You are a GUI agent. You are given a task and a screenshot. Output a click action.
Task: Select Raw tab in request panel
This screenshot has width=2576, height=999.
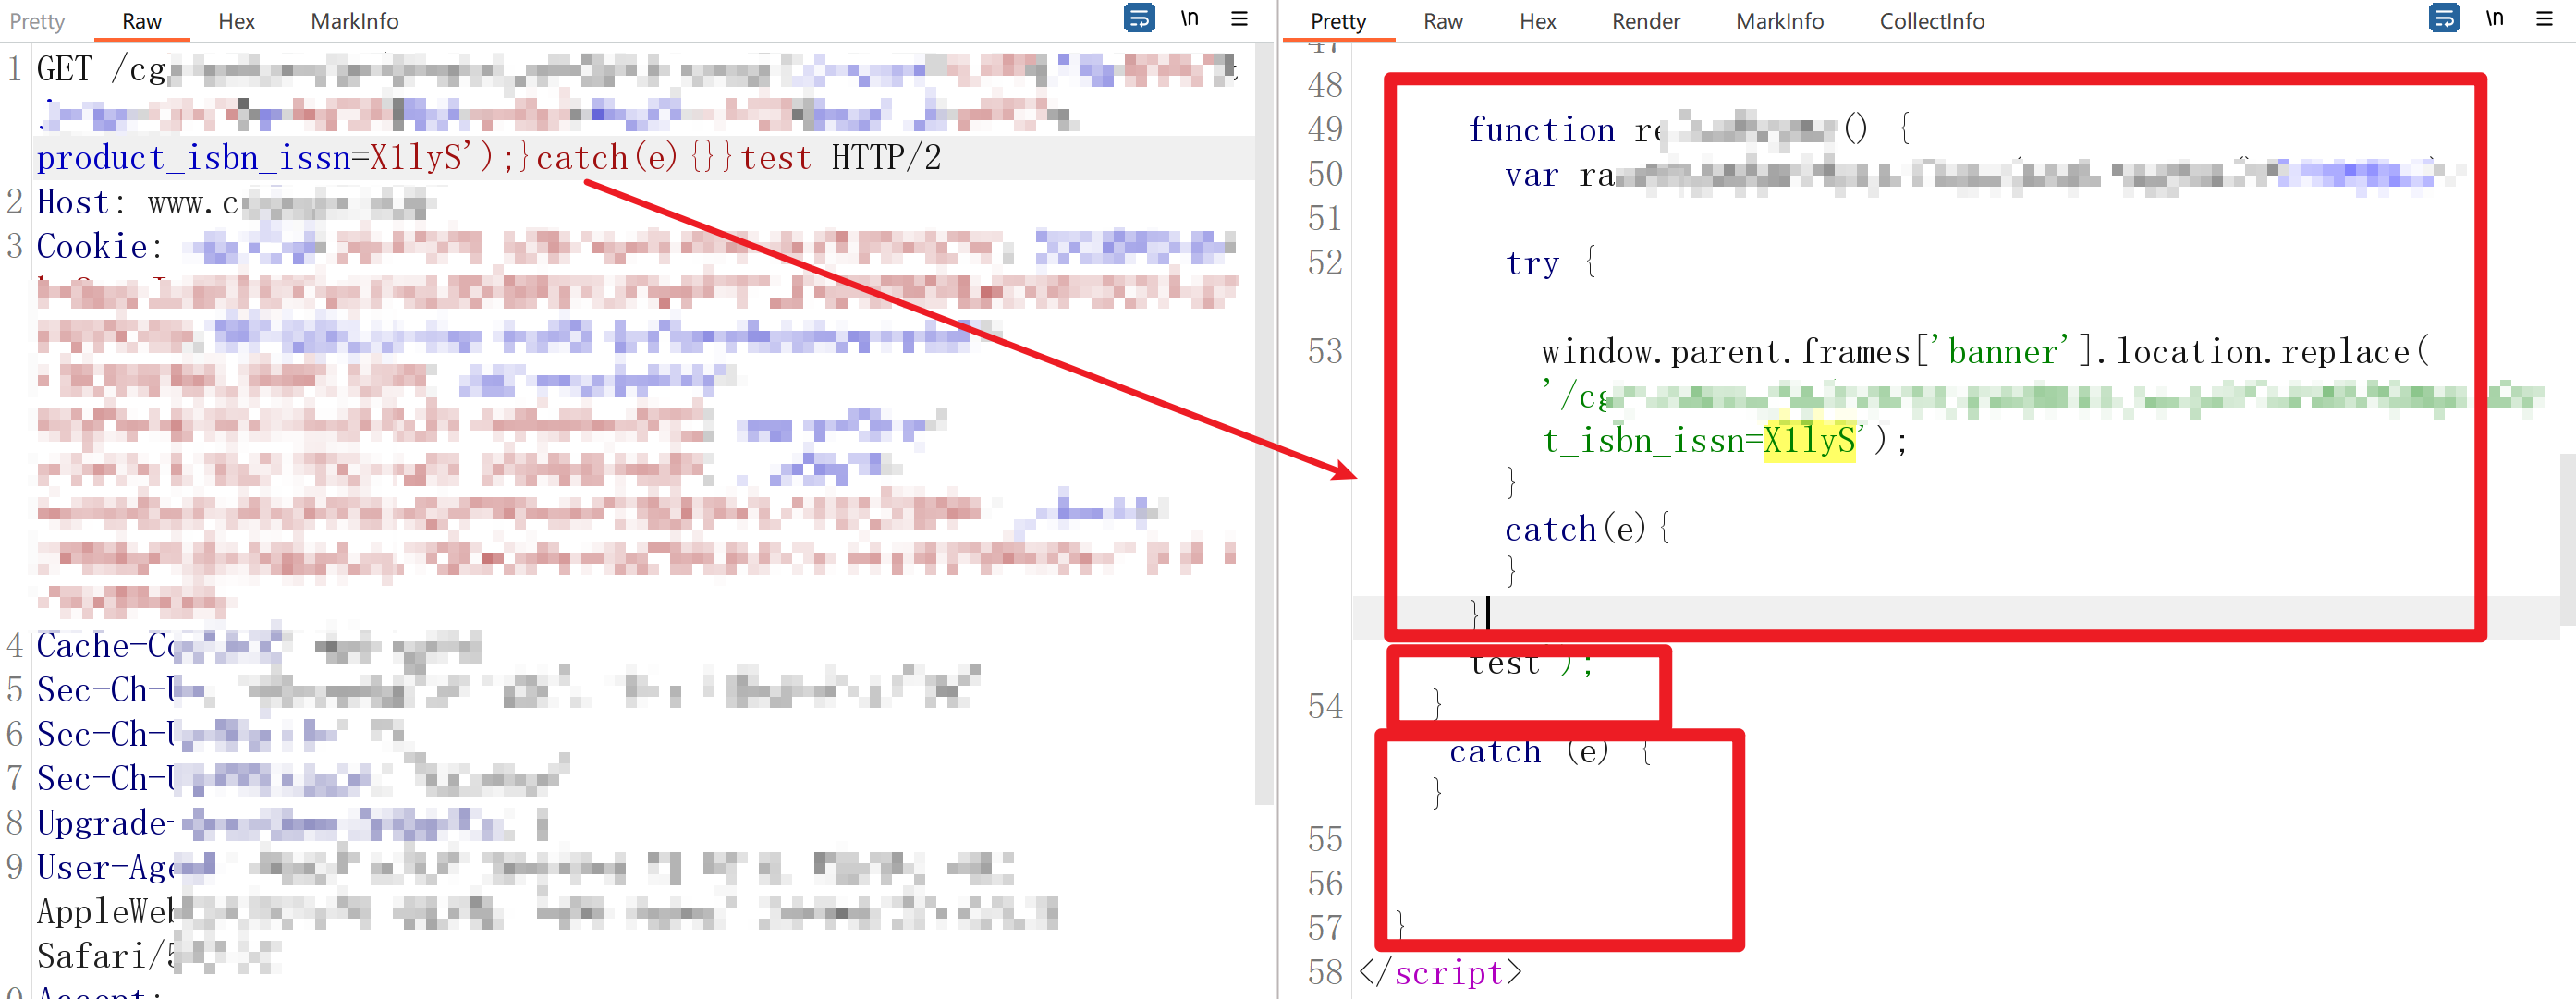pos(141,21)
